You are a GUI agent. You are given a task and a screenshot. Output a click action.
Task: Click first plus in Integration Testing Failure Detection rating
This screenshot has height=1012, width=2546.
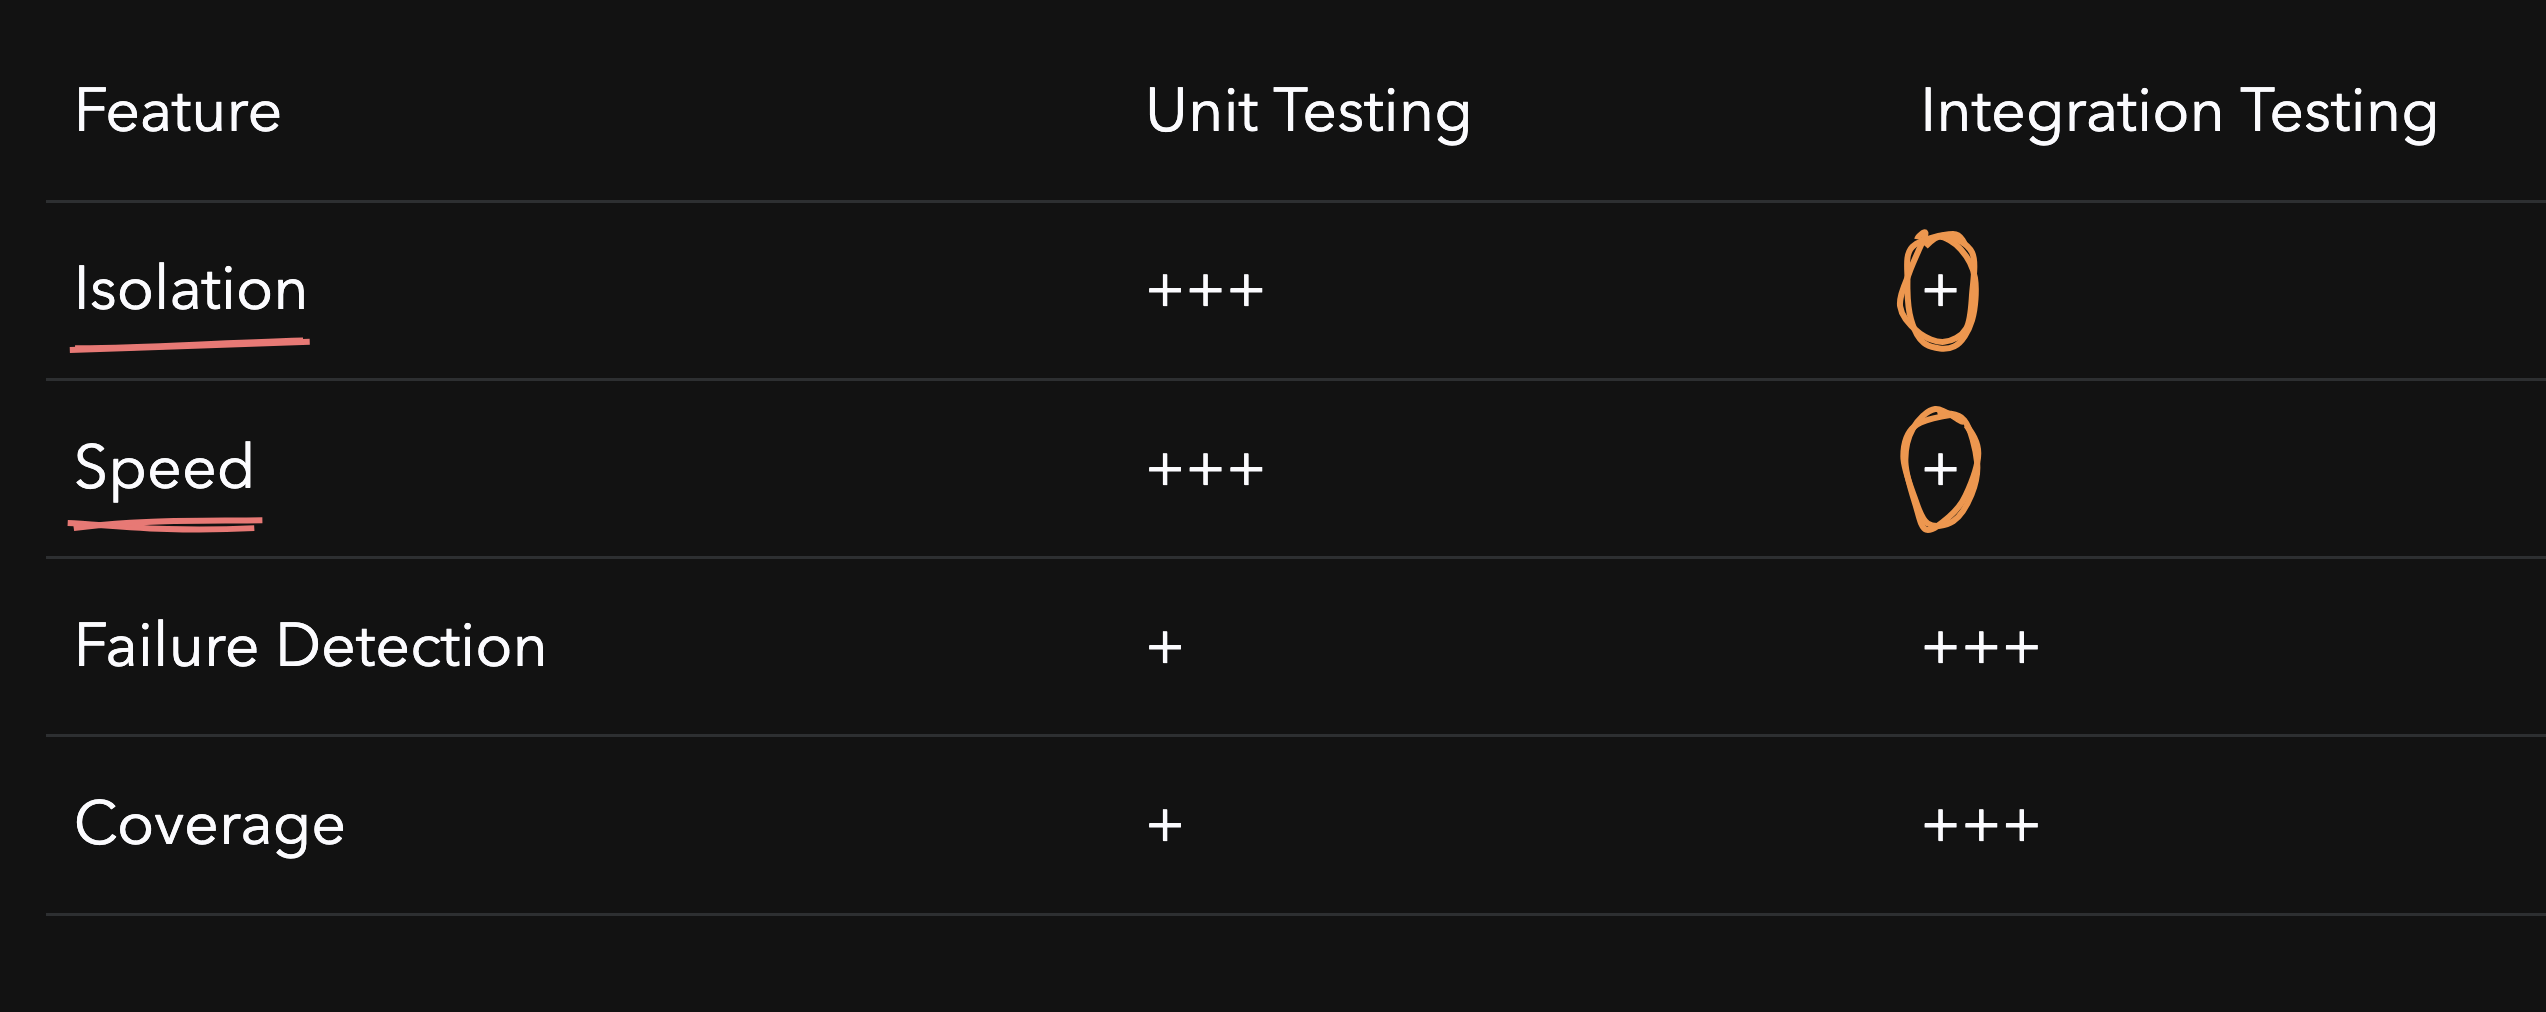[x=1940, y=647]
